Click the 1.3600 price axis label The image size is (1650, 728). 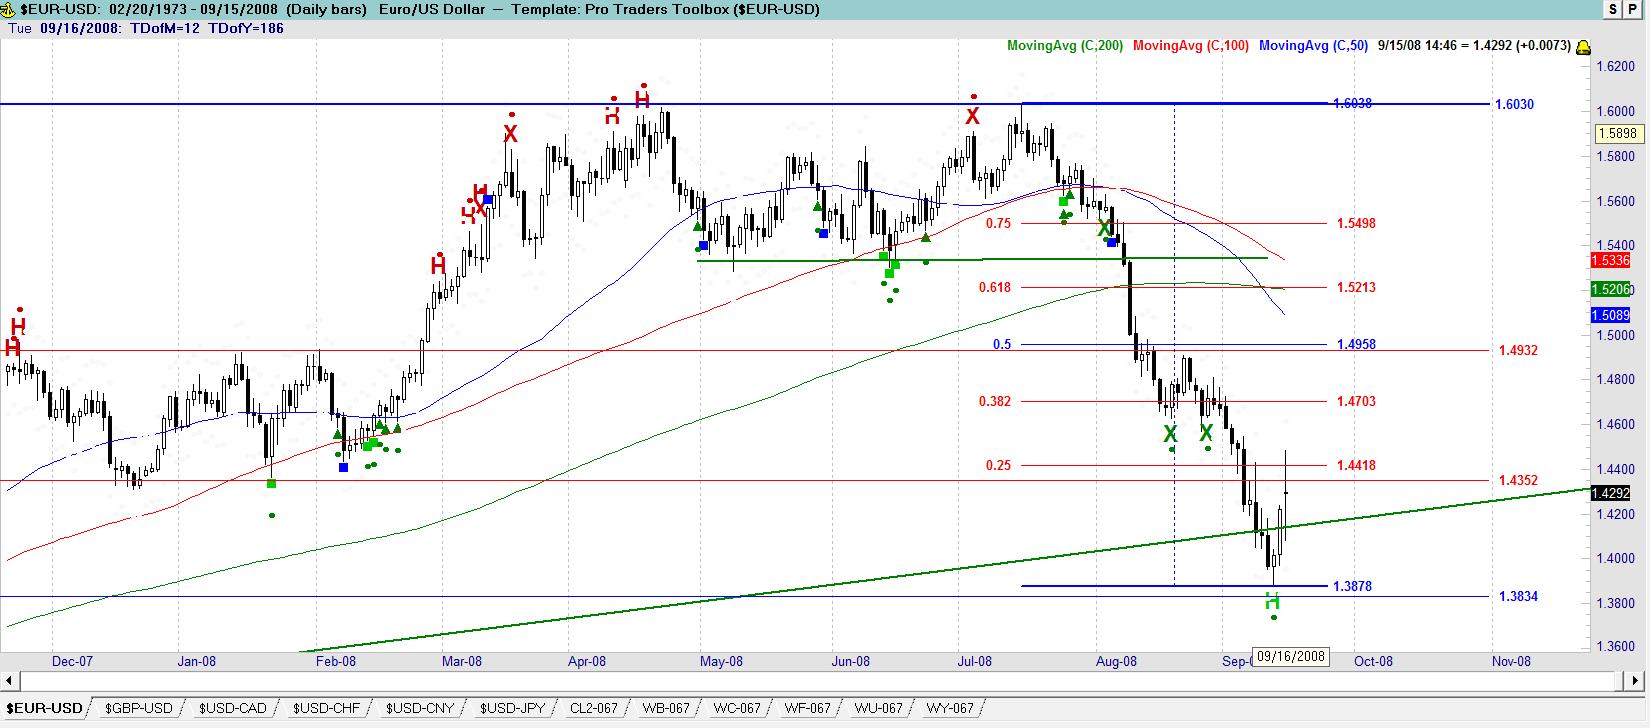tap(1615, 647)
